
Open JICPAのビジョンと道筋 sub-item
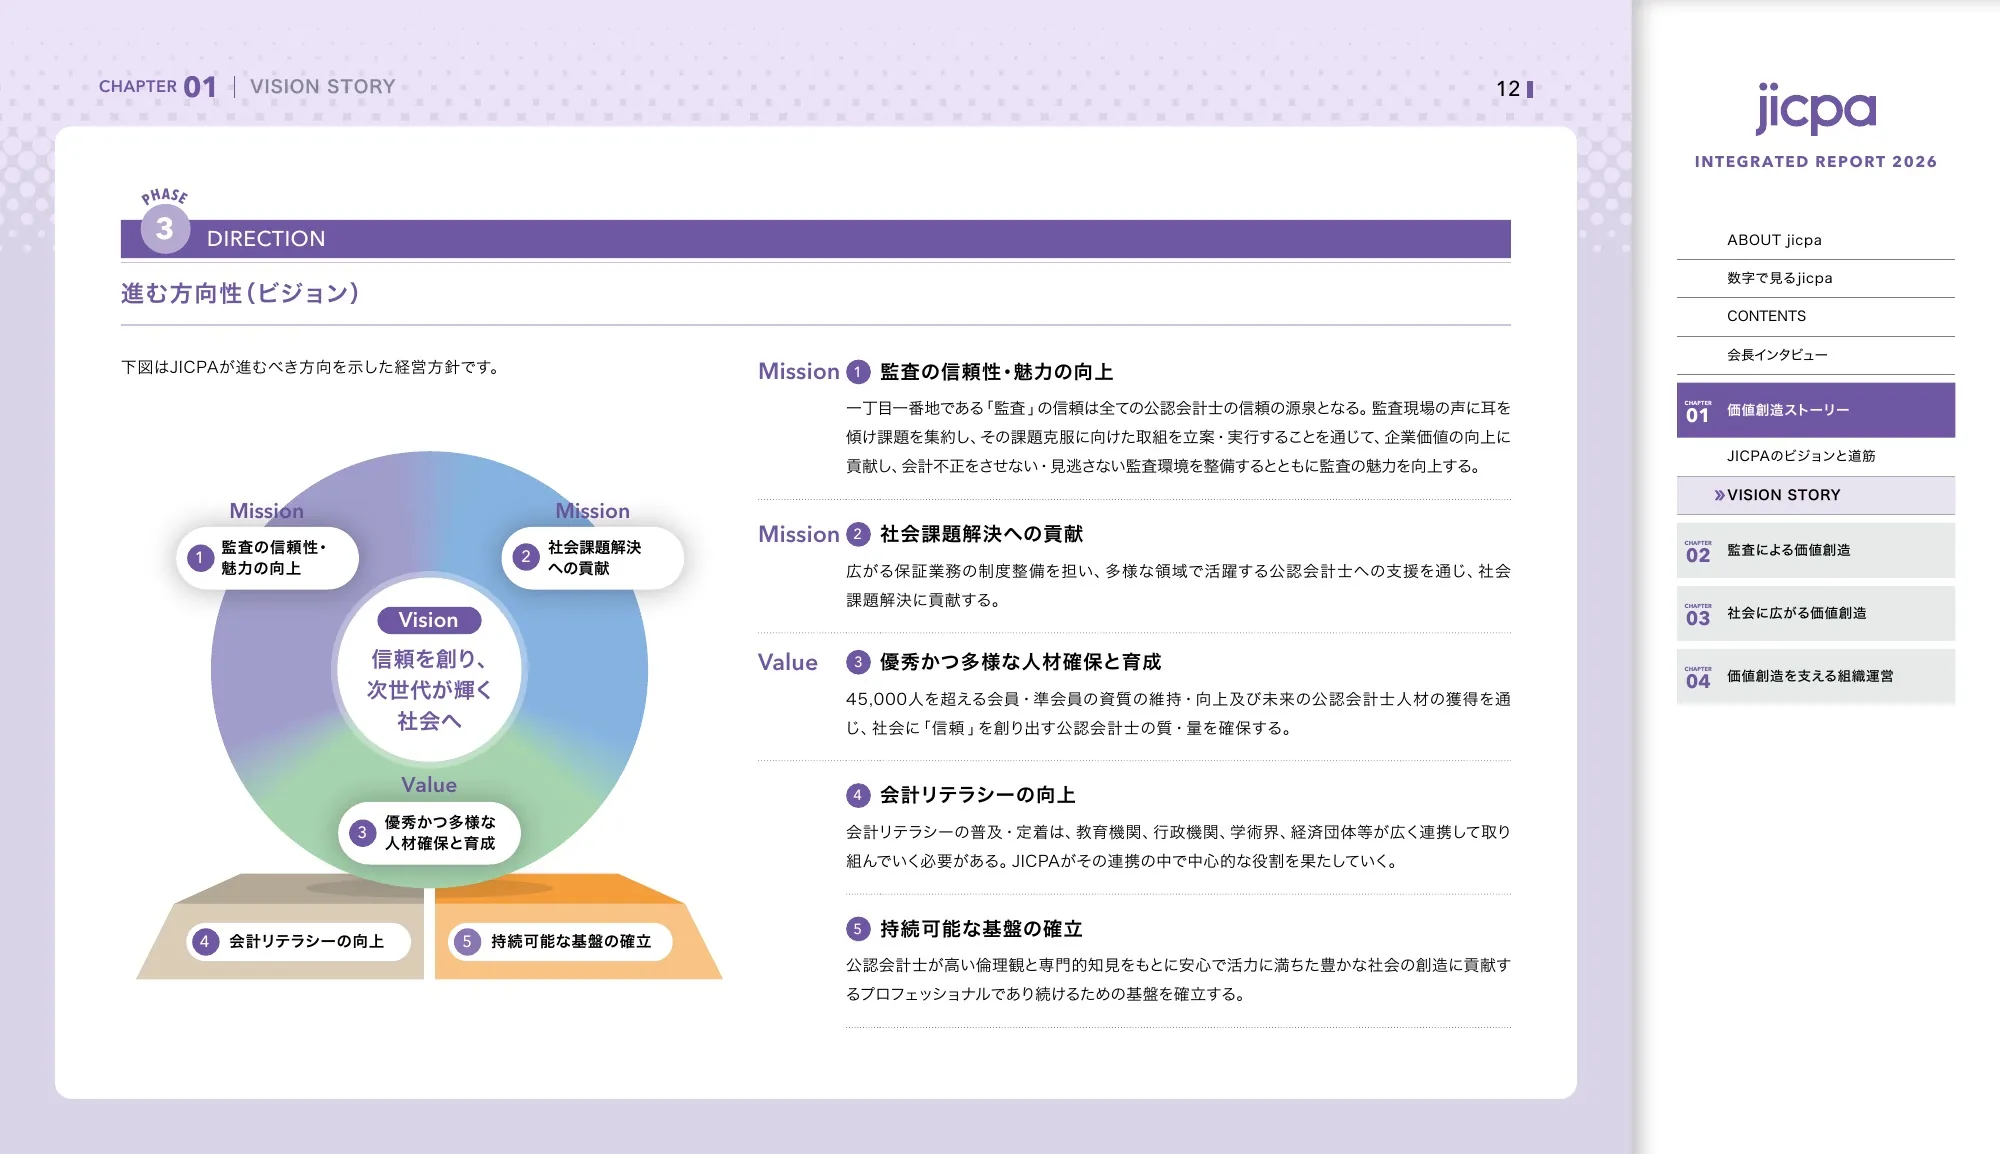1815,456
